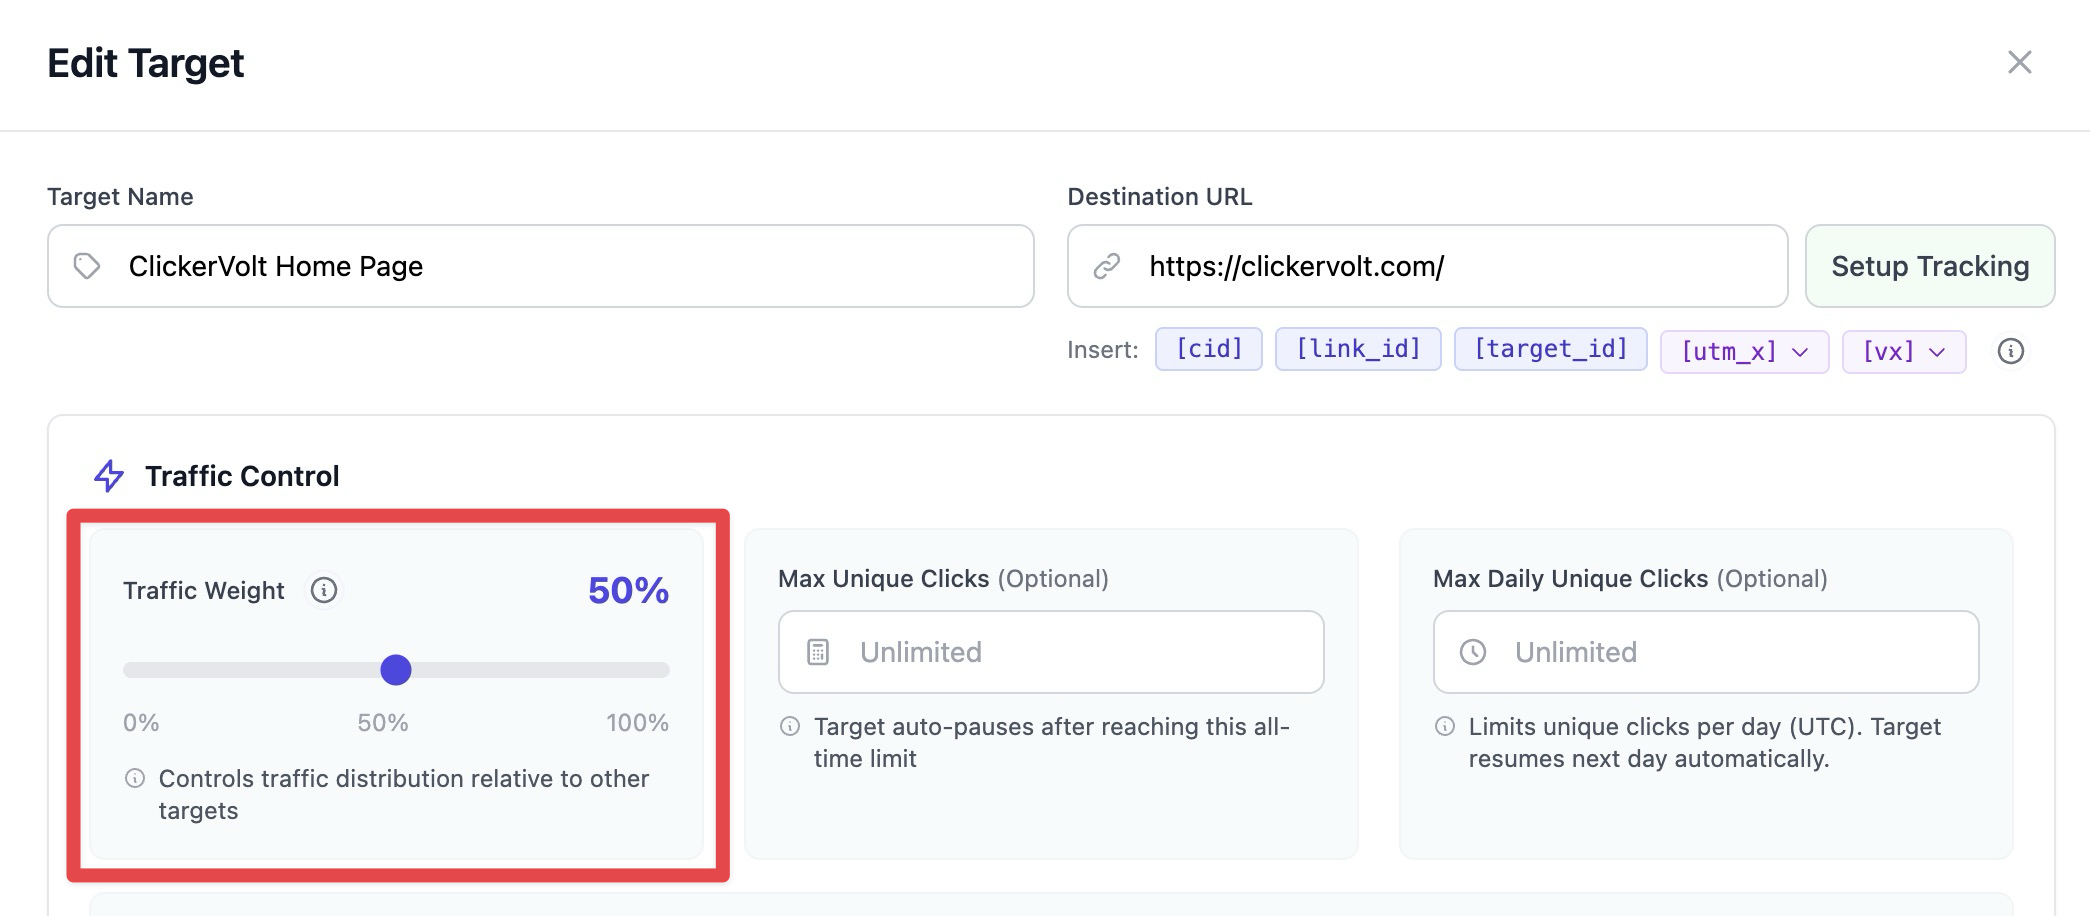Expand the [utm_x] token dropdown
Viewport: 2090px width, 916px height.
click(x=1745, y=352)
